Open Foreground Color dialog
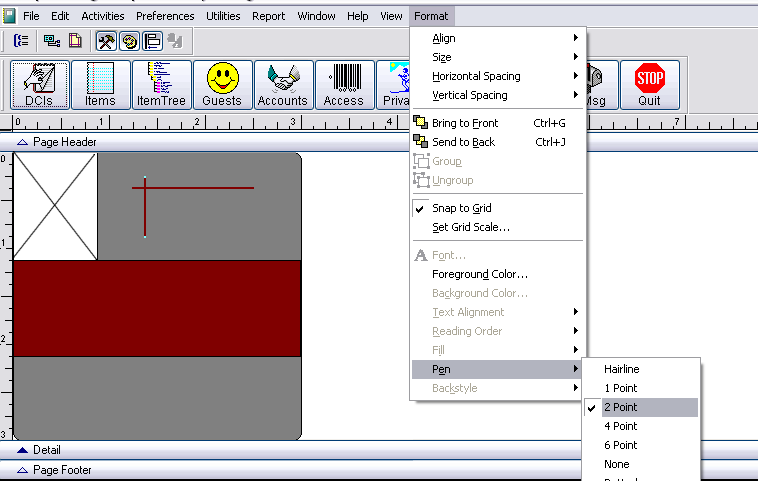Viewport: 758px width, 481px height. (x=497, y=274)
